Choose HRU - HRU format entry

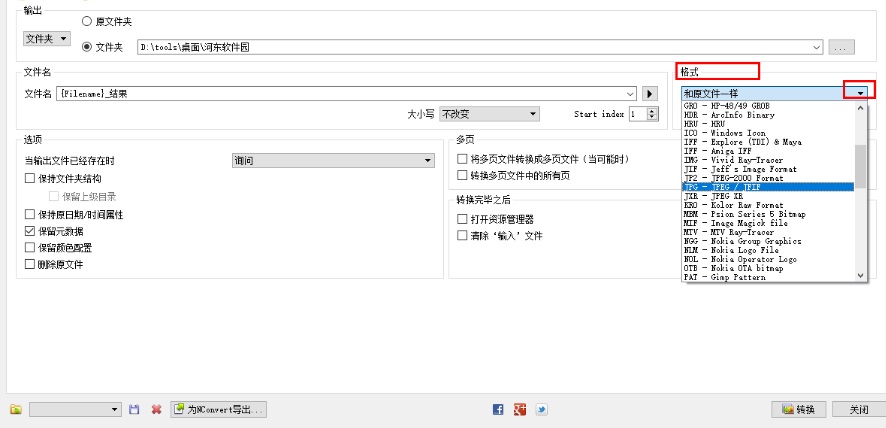pos(768,124)
